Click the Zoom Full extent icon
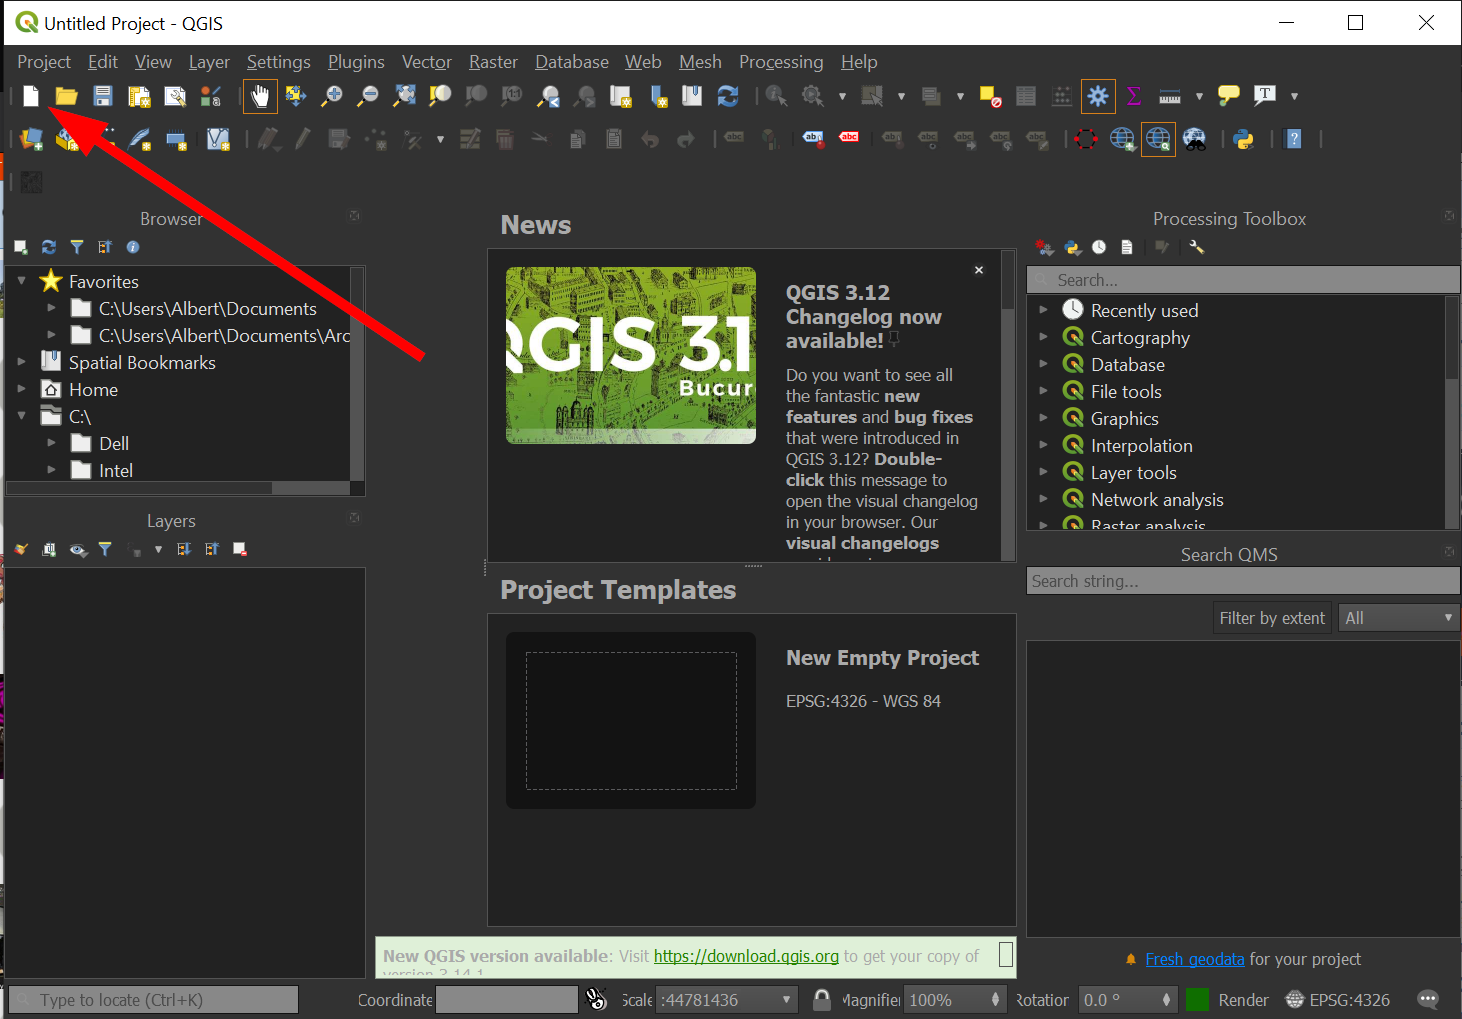Viewport: 1462px width, 1019px height. 404,96
